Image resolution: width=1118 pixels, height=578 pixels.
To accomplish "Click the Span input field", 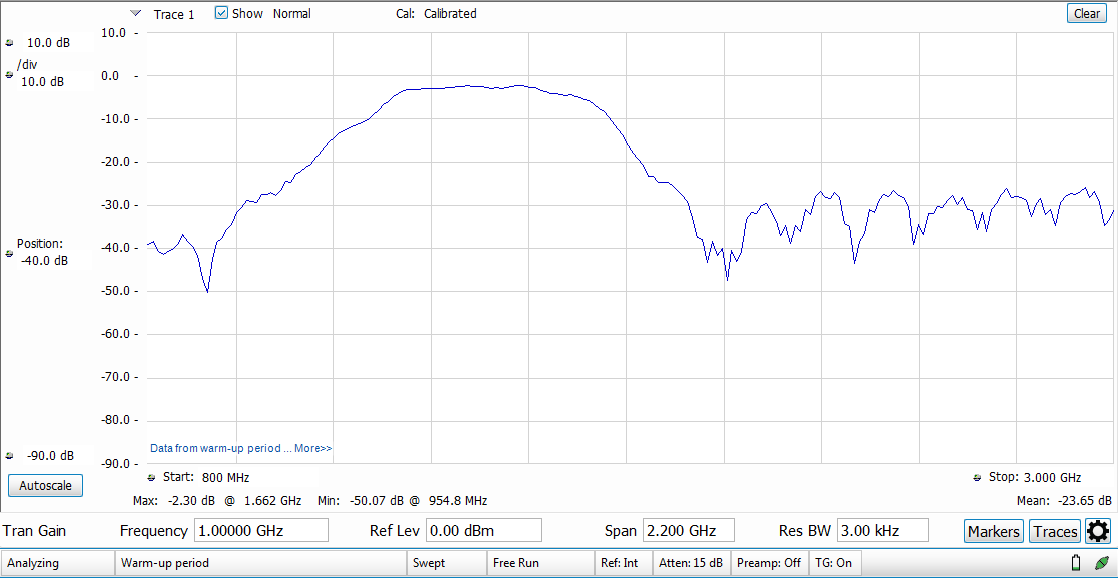I will click(x=688, y=531).
